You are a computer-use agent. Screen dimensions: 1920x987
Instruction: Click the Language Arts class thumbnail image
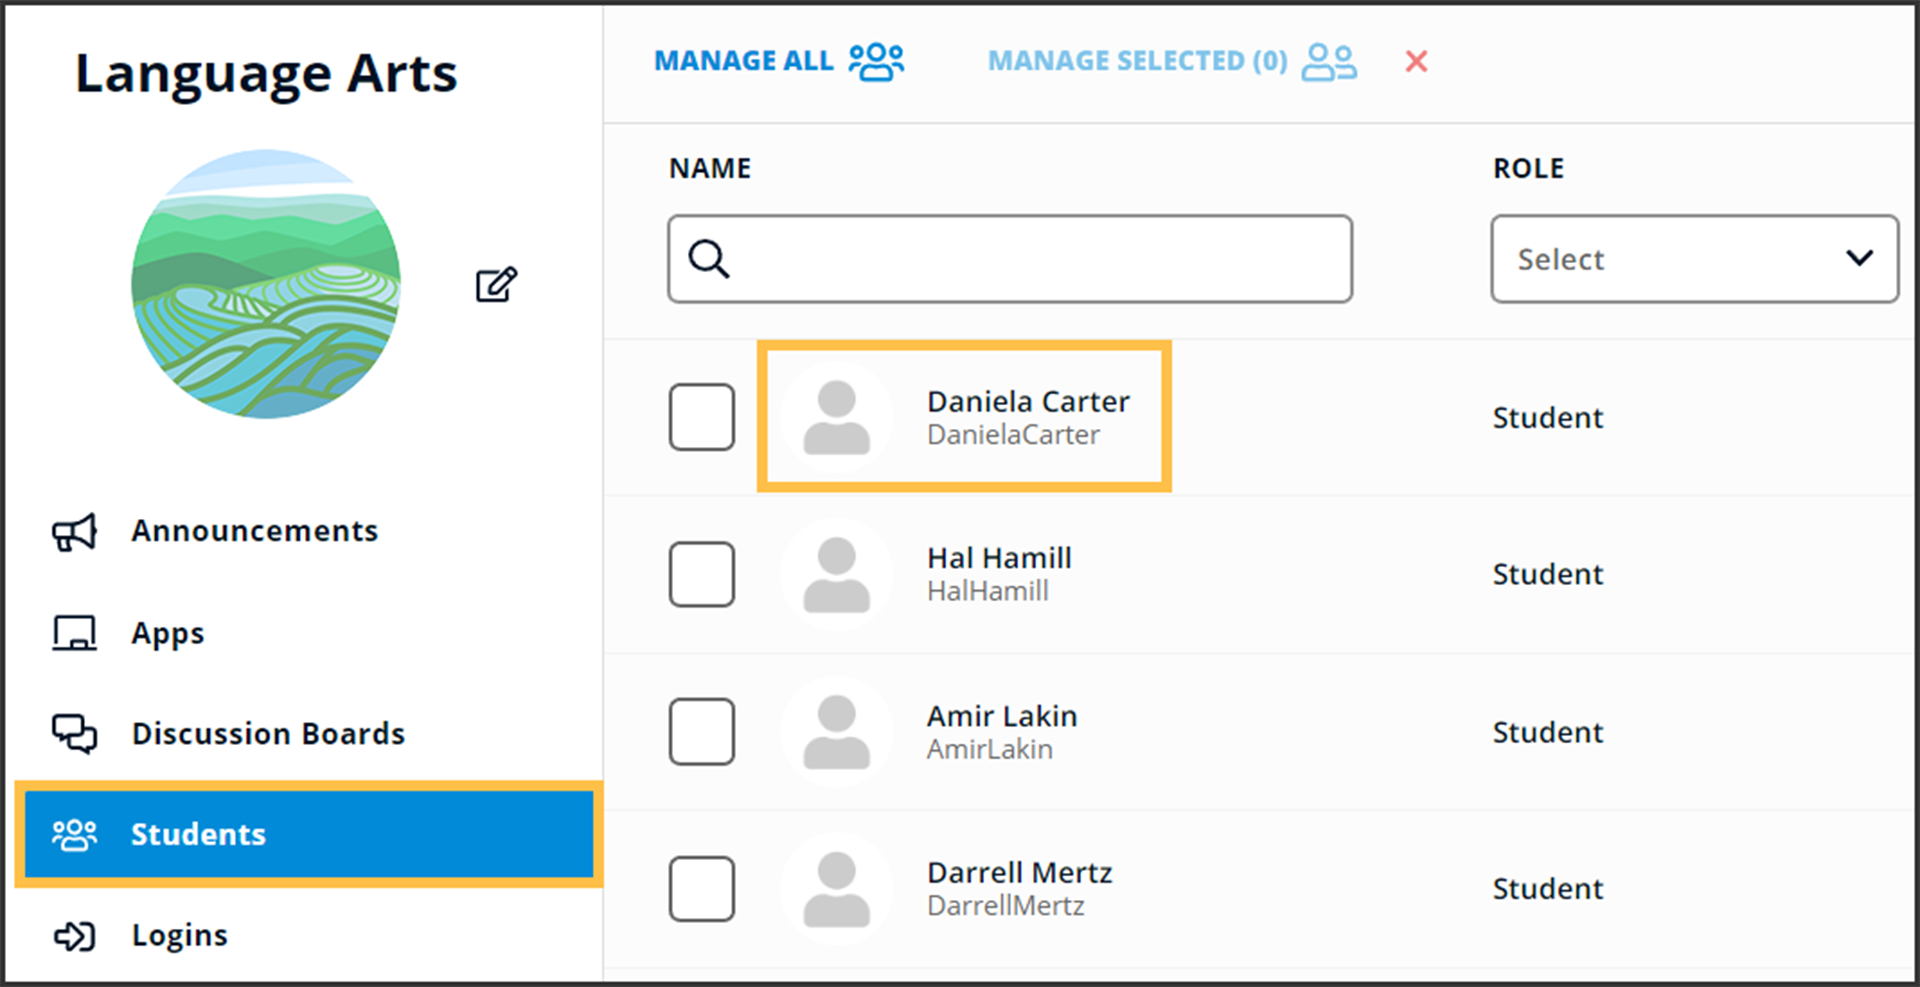pyautogui.click(x=265, y=283)
